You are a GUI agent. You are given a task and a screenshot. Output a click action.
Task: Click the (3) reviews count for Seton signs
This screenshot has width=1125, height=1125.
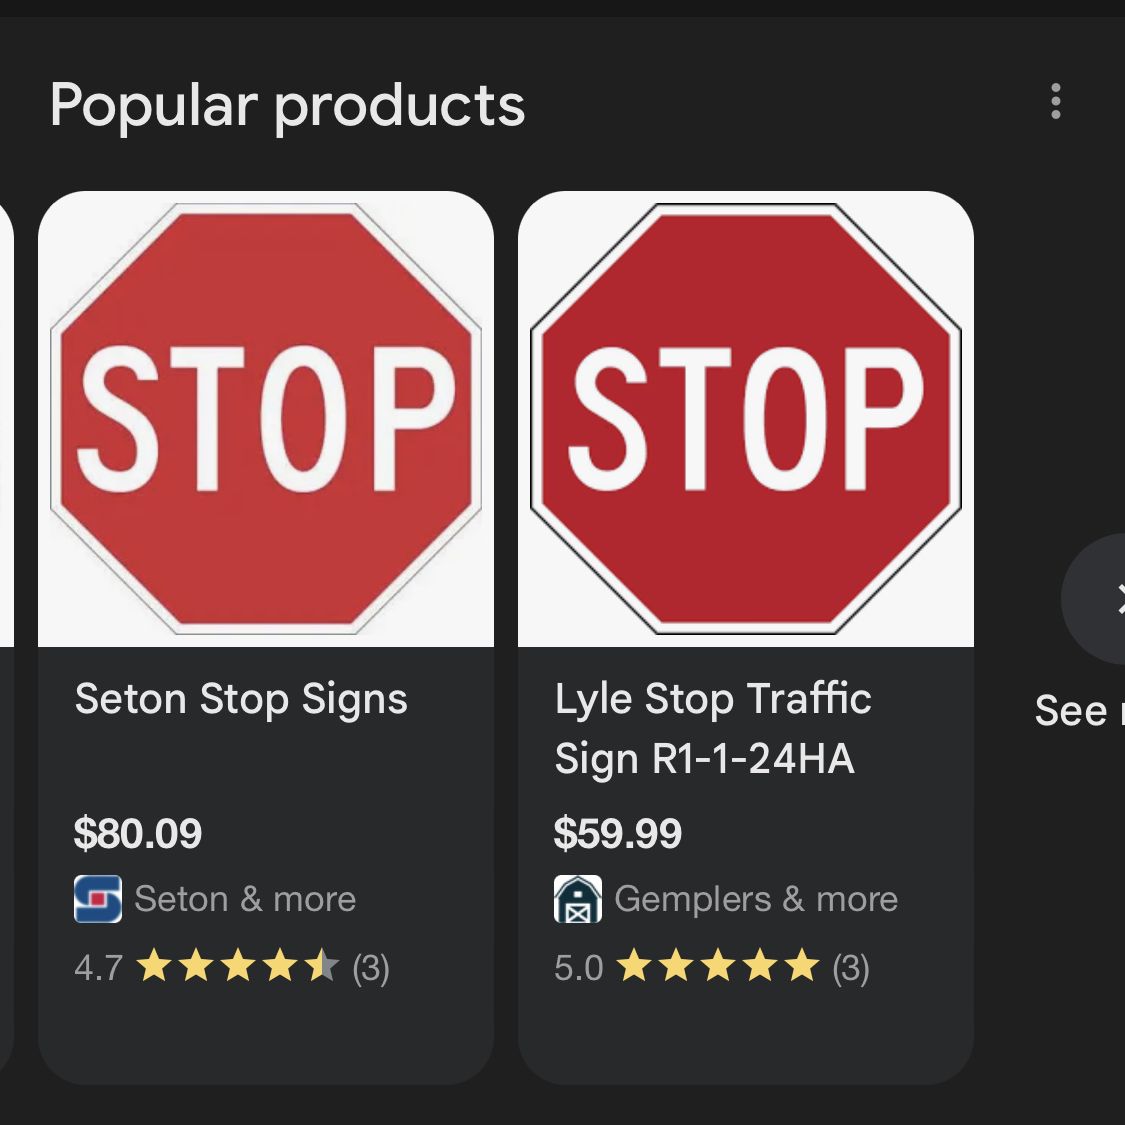371,966
